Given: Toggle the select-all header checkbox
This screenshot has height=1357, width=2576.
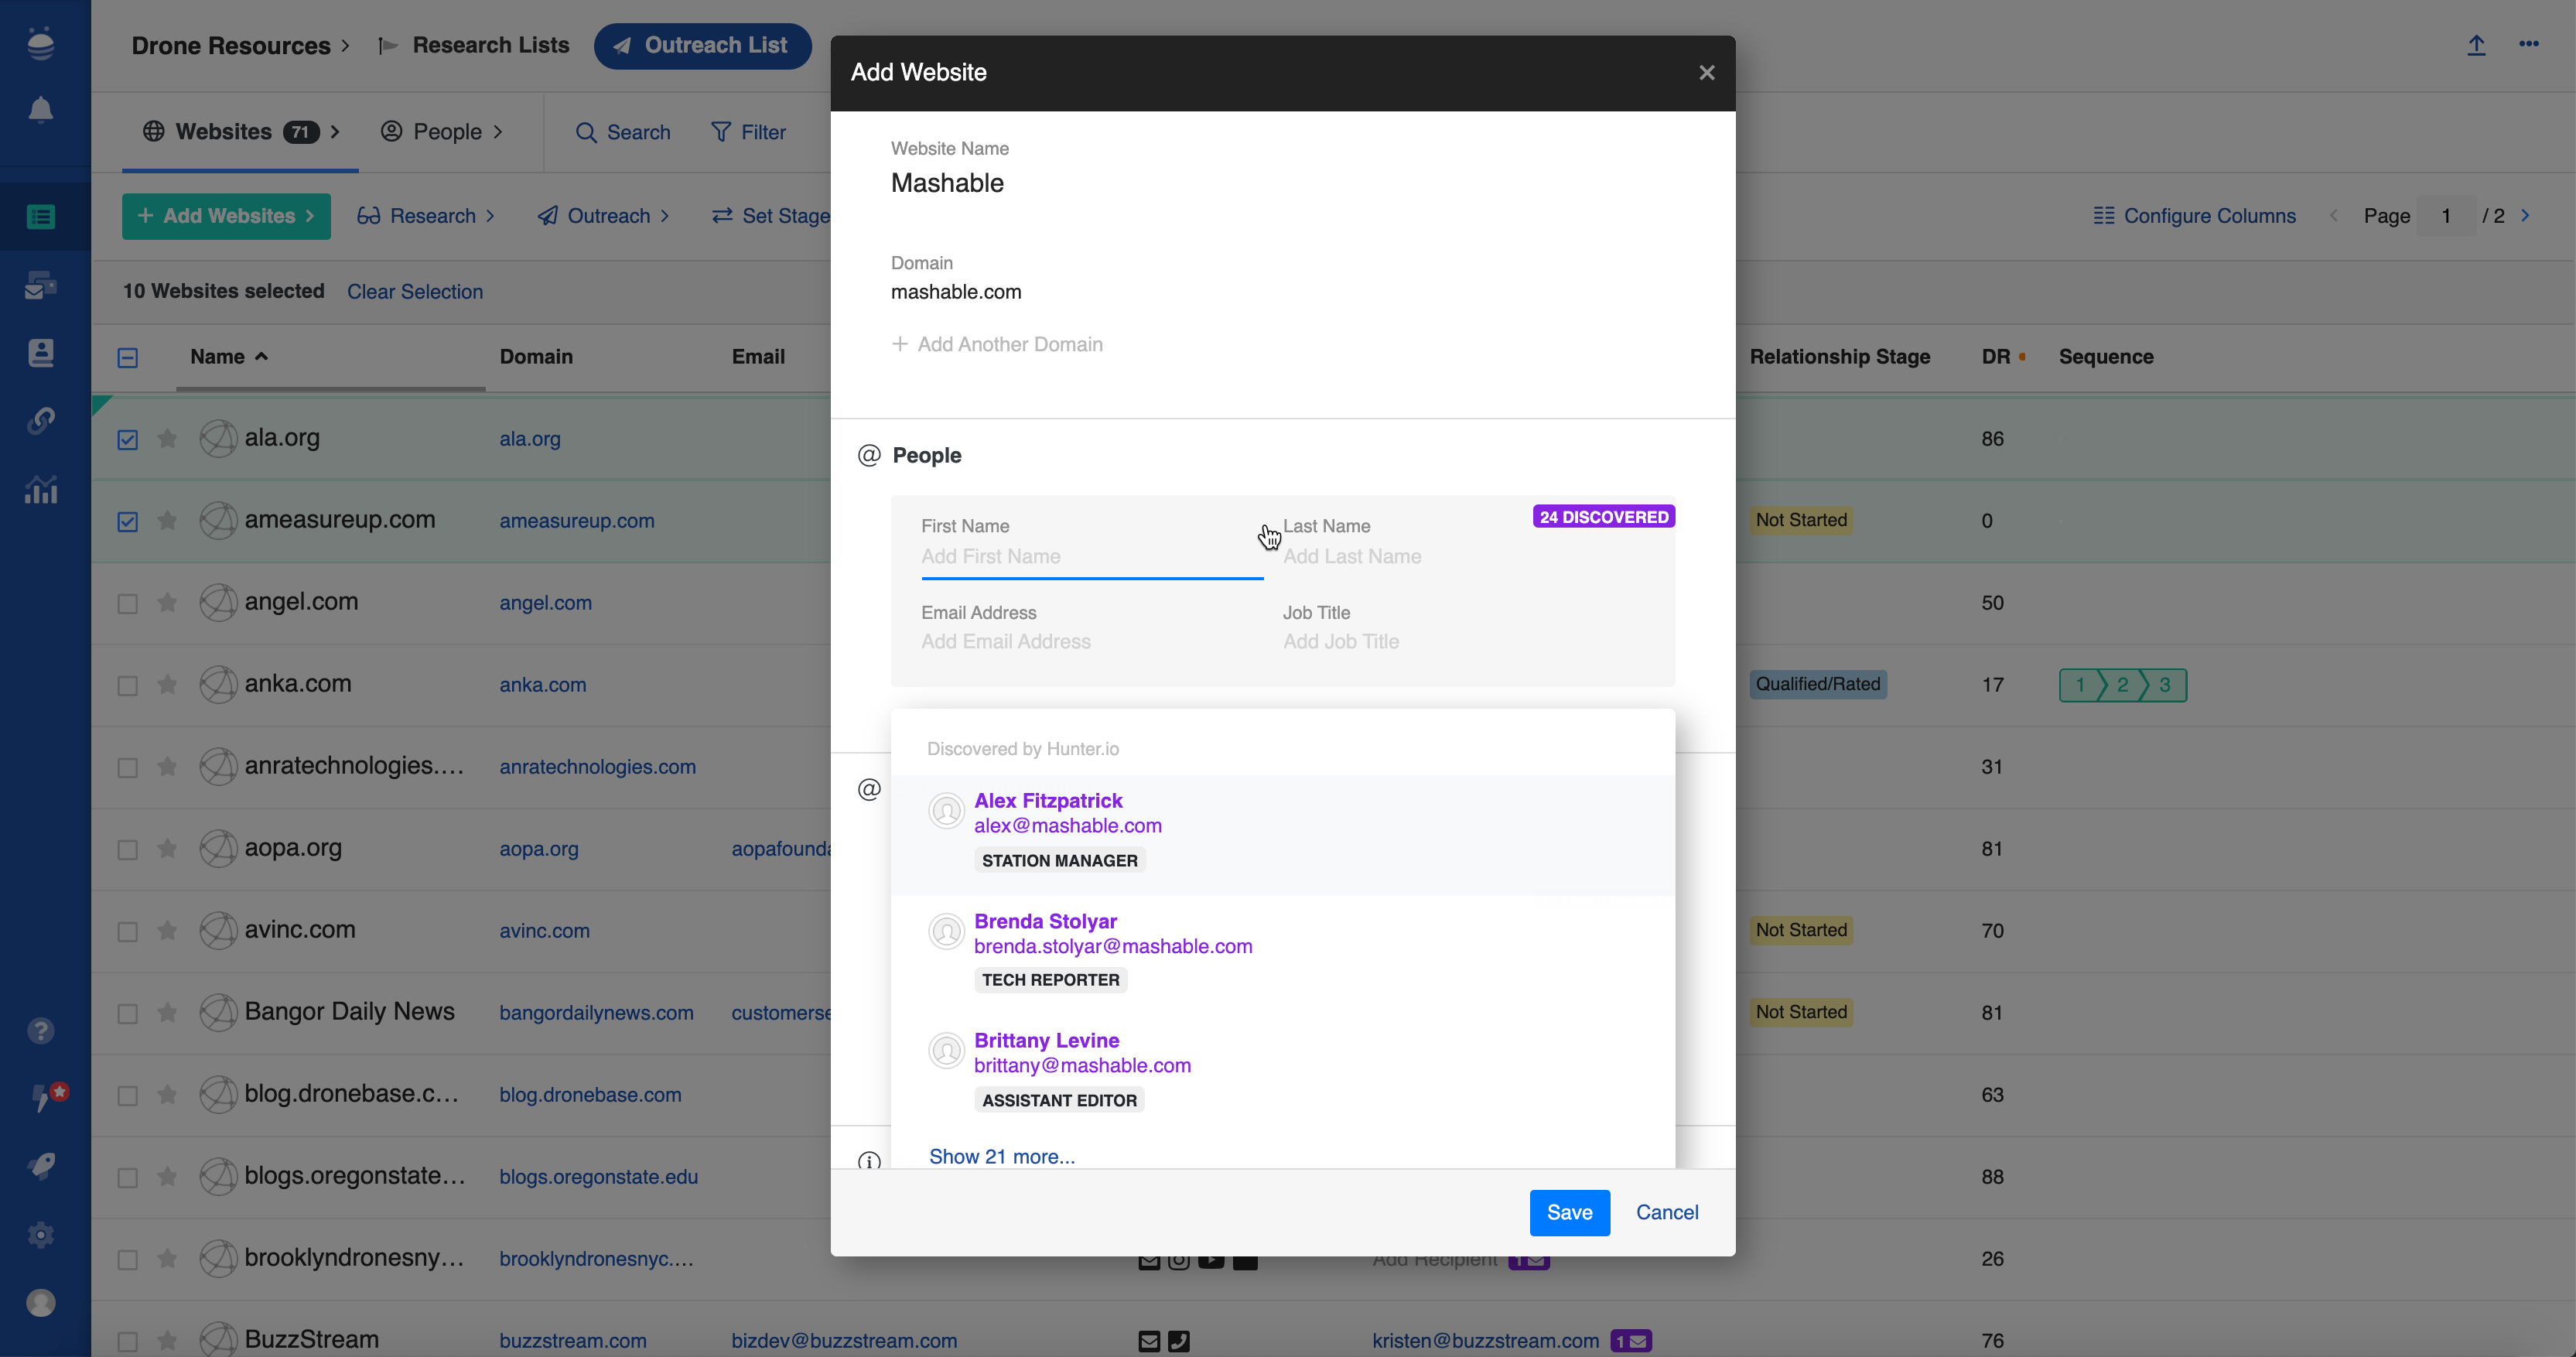Looking at the screenshot, I should tap(127, 358).
